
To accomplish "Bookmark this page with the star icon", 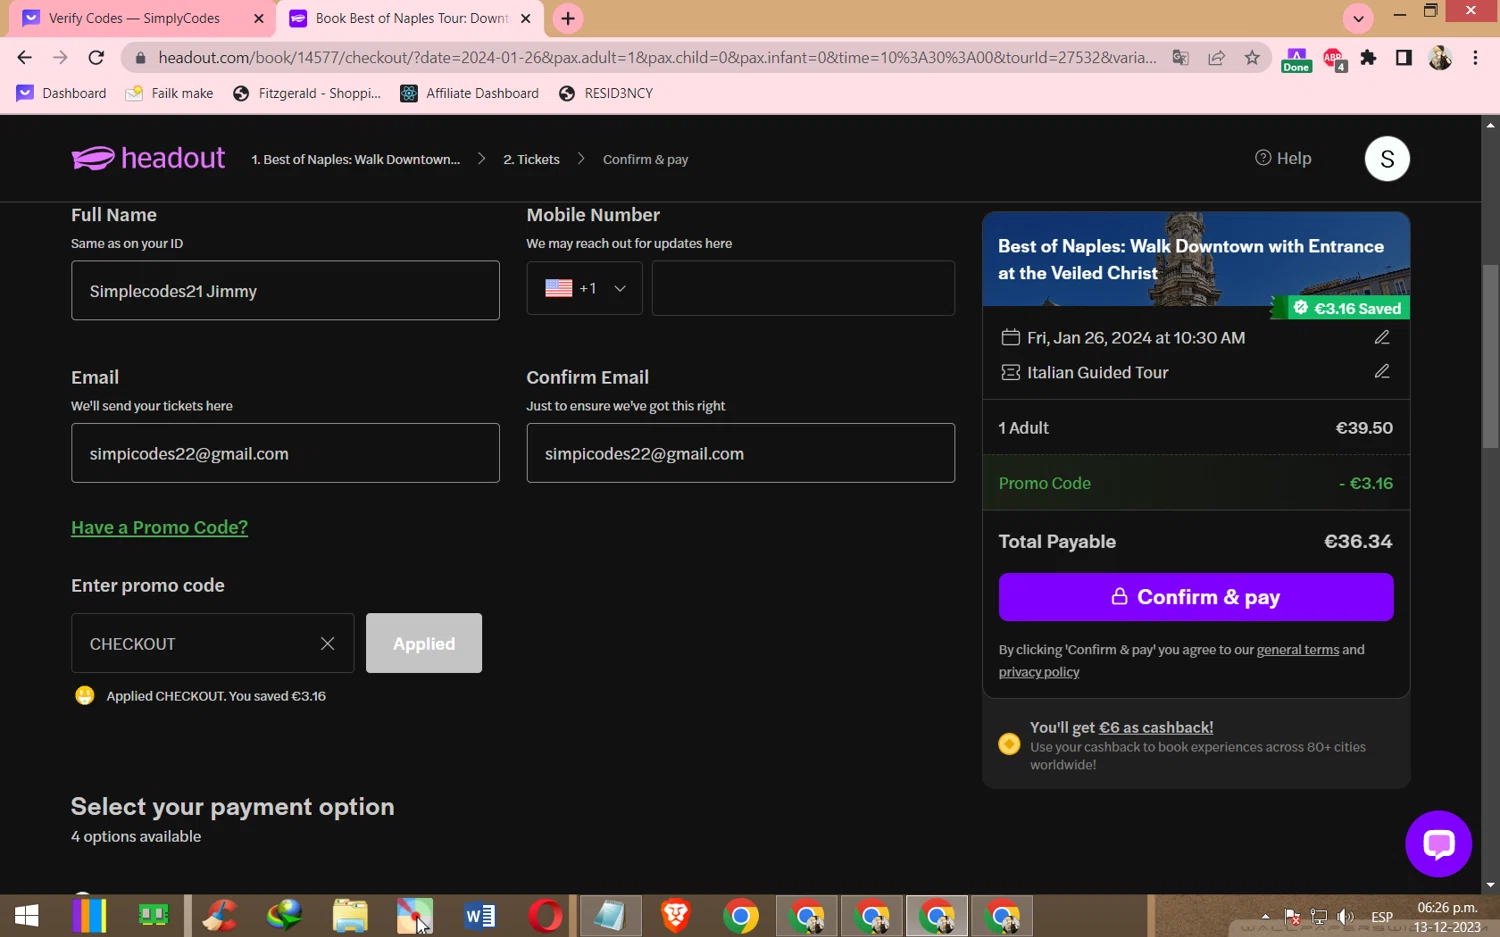I will click(x=1251, y=58).
